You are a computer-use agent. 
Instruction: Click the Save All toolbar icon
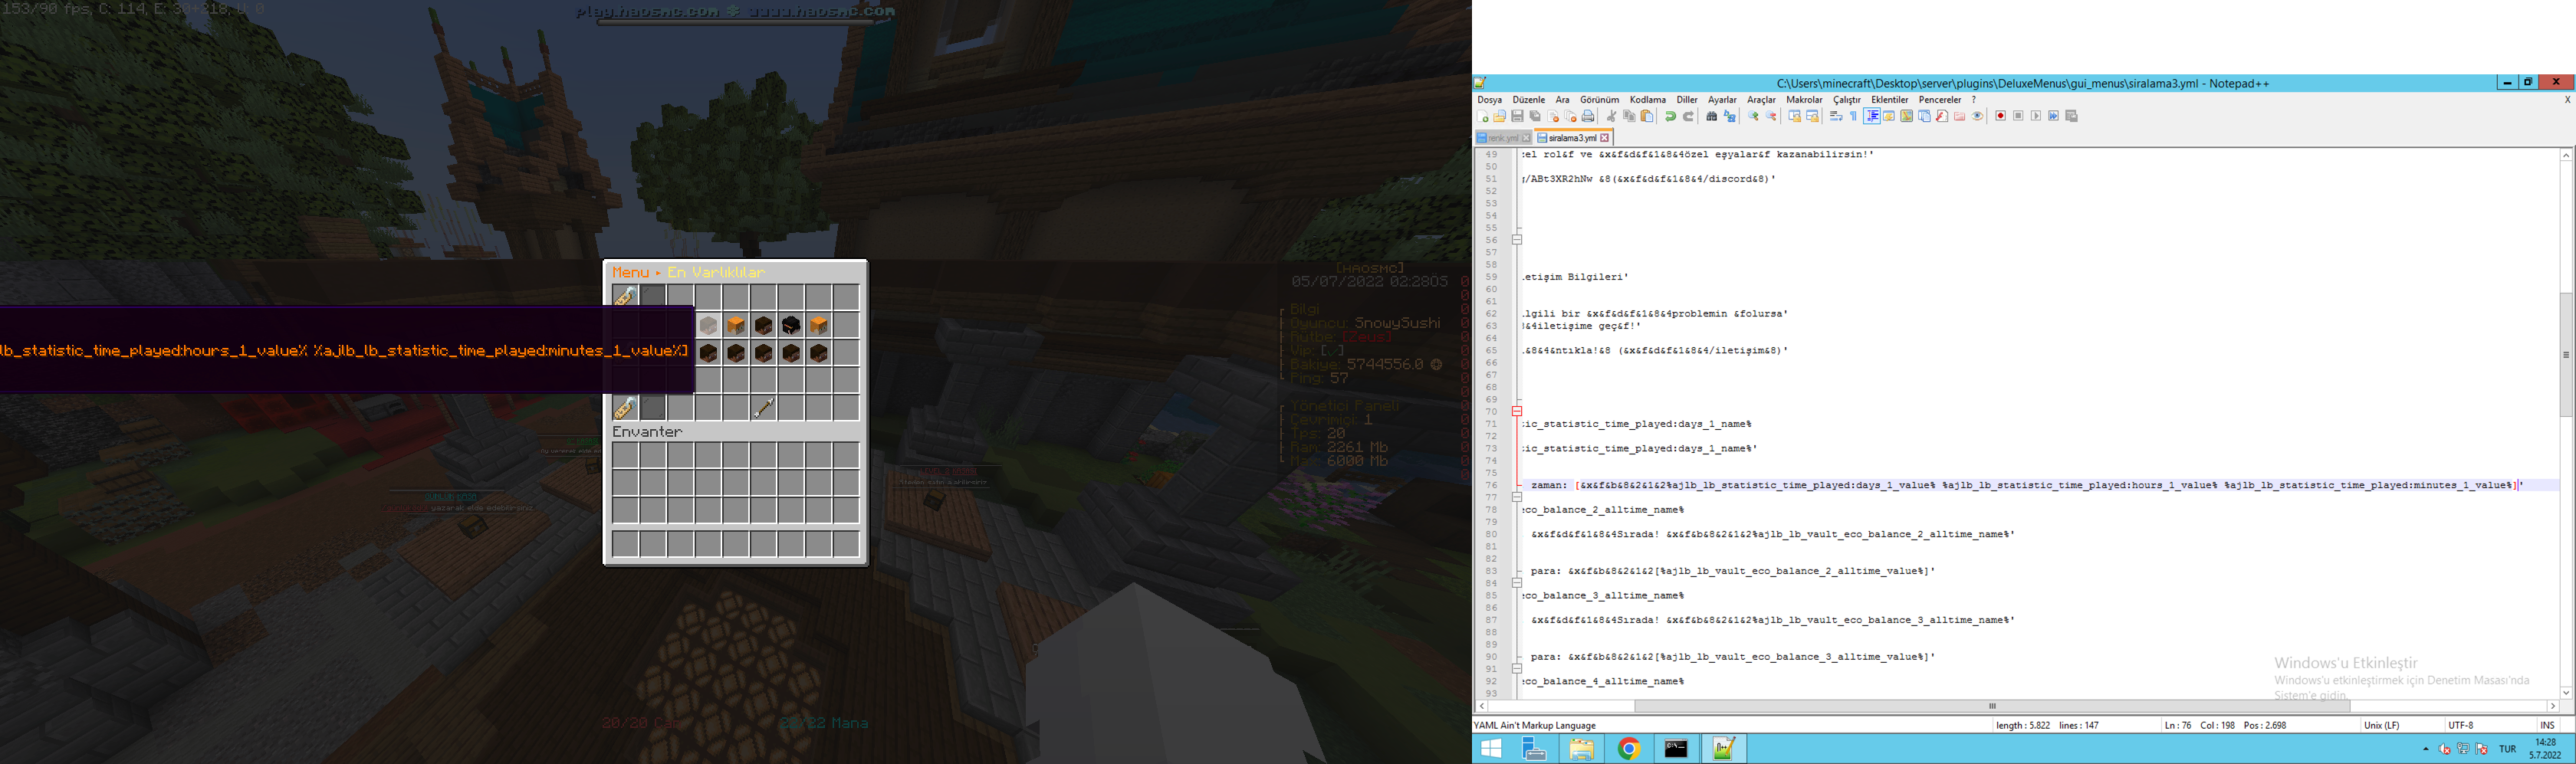(x=1535, y=116)
